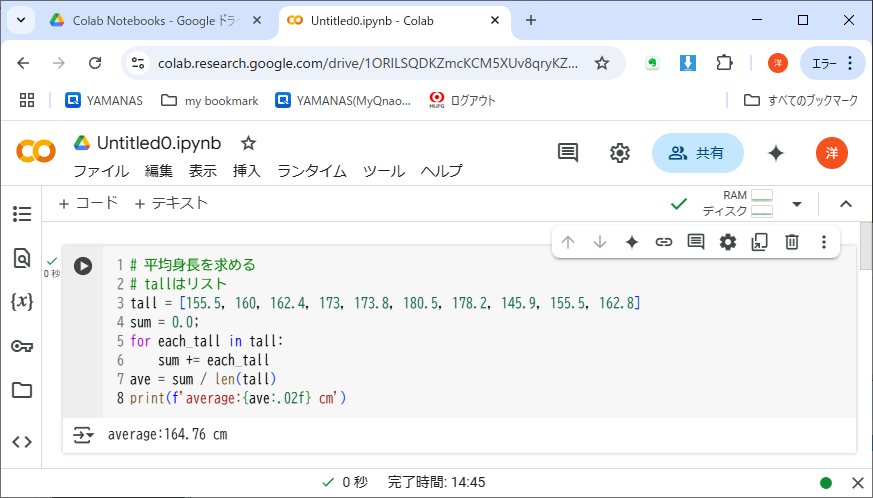Open the secrets key icon panel
The image size is (873, 498).
click(21, 346)
